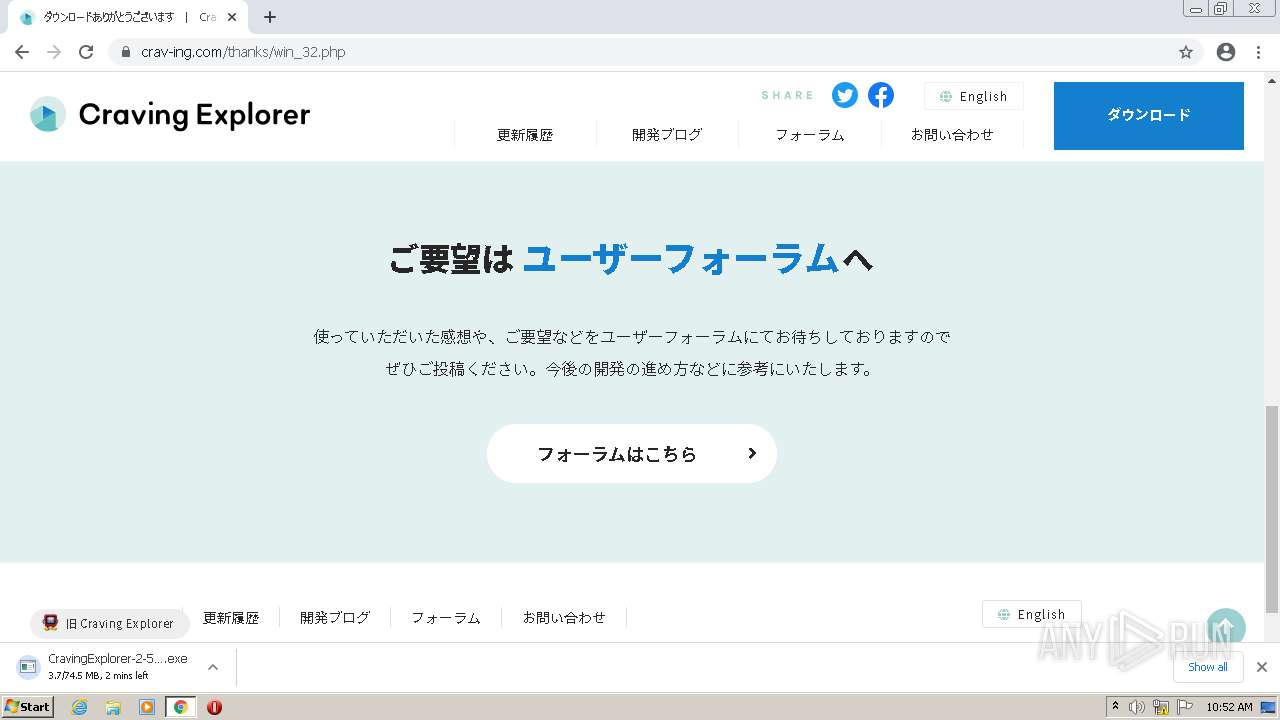The width and height of the screenshot is (1280, 720).
Task: Click 旧 Craving Explorer link
Action: point(110,623)
